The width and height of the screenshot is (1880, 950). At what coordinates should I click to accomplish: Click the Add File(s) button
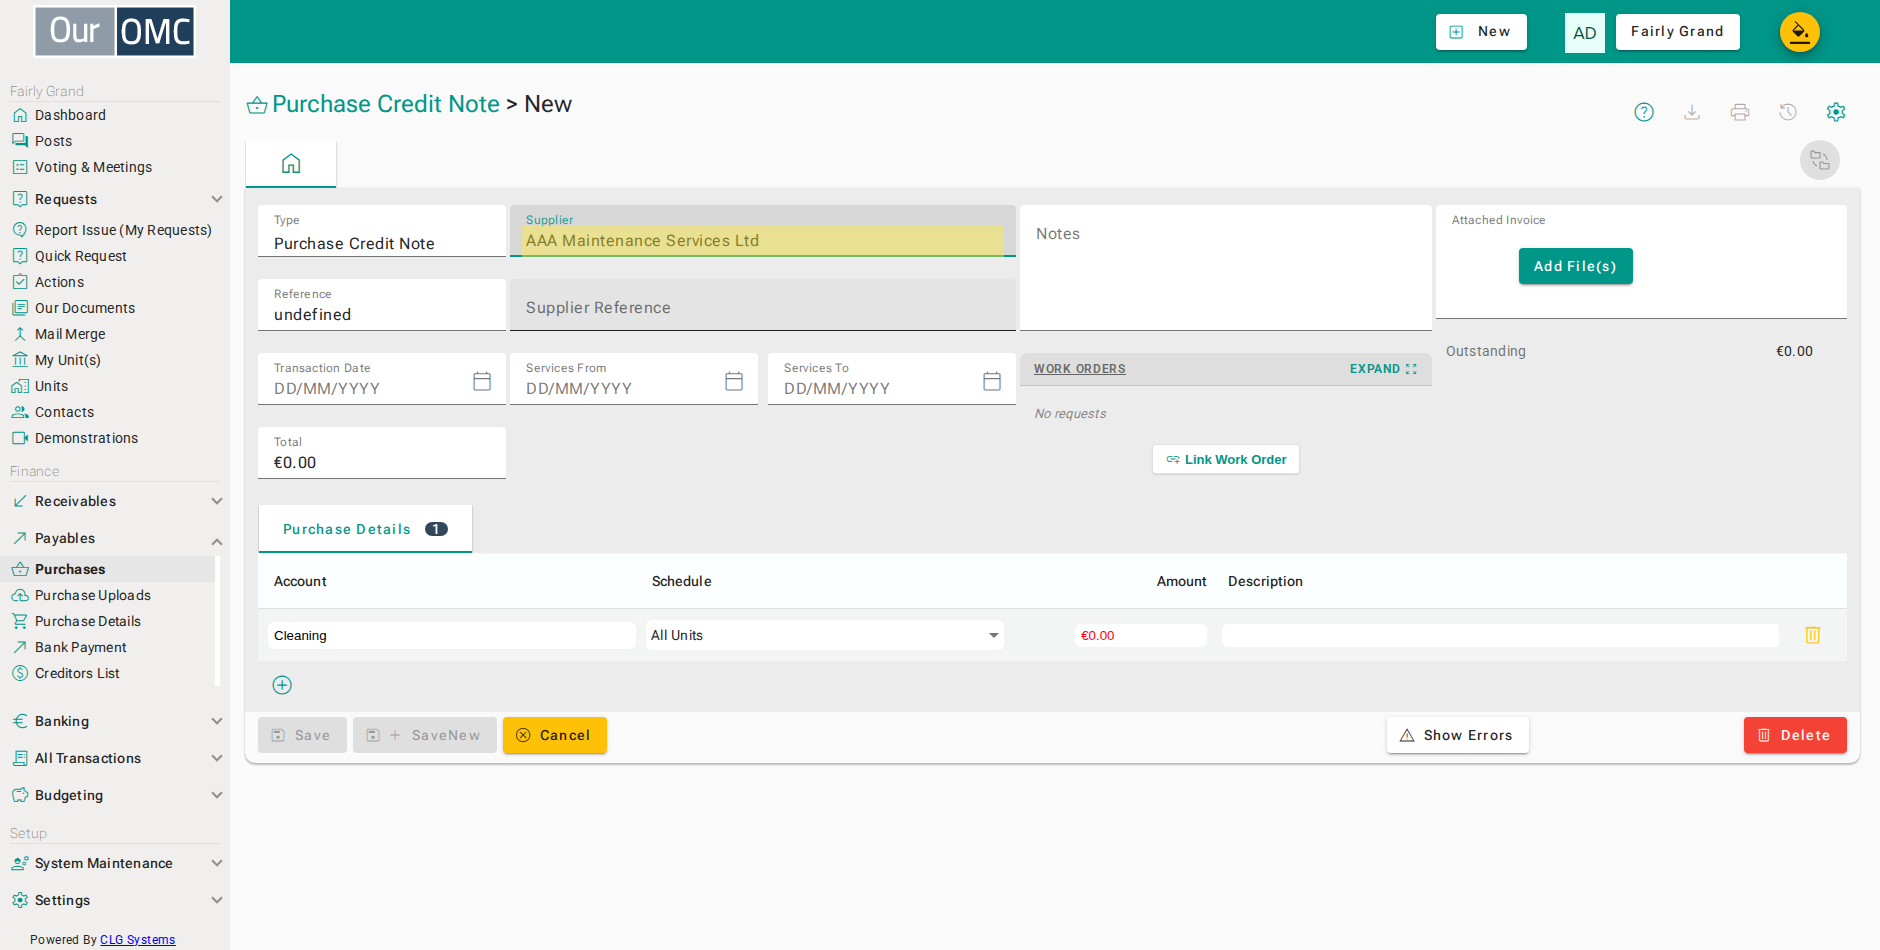tap(1575, 266)
